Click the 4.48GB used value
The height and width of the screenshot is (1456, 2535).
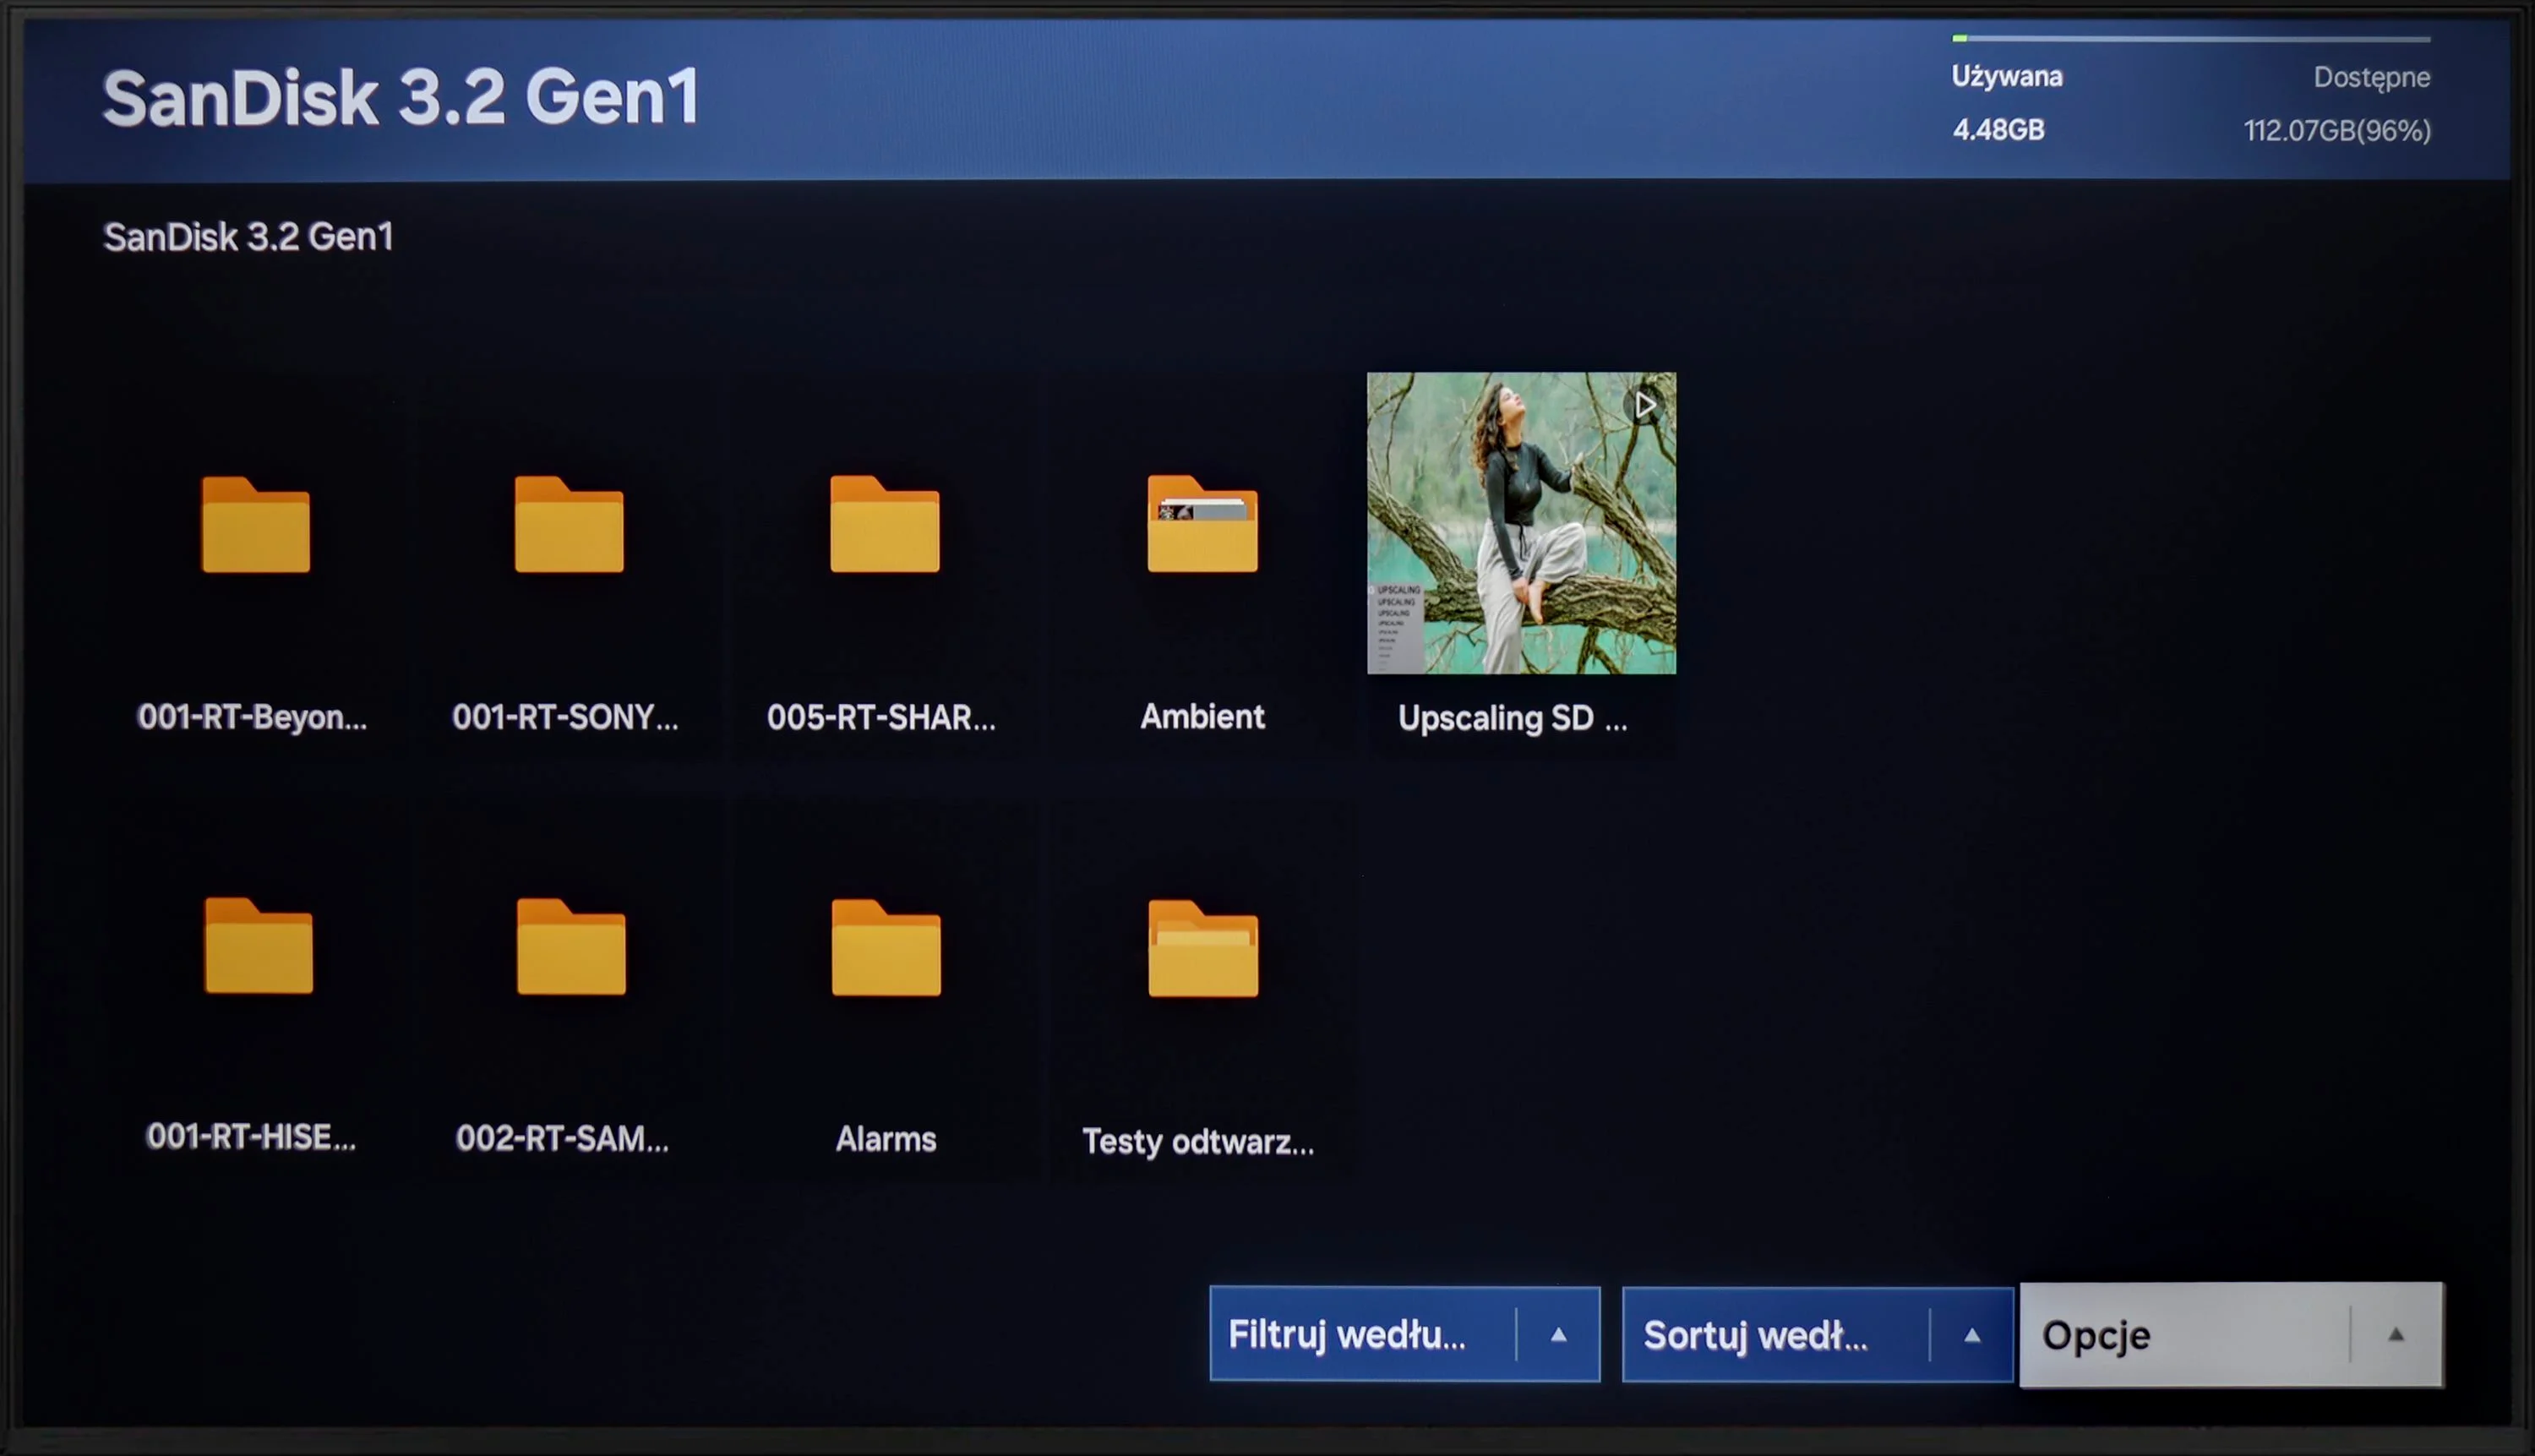click(x=1998, y=130)
